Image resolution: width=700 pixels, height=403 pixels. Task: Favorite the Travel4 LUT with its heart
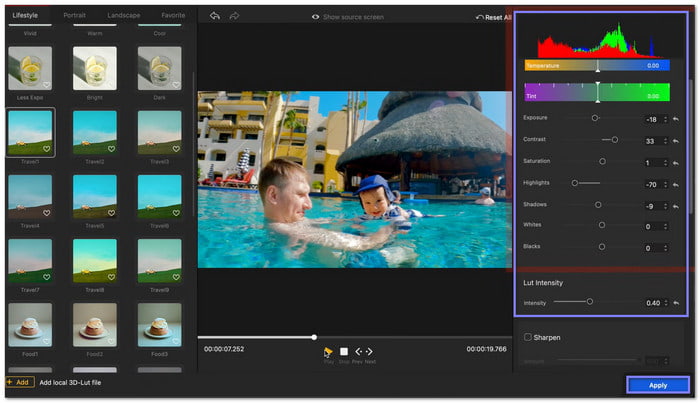click(x=46, y=213)
